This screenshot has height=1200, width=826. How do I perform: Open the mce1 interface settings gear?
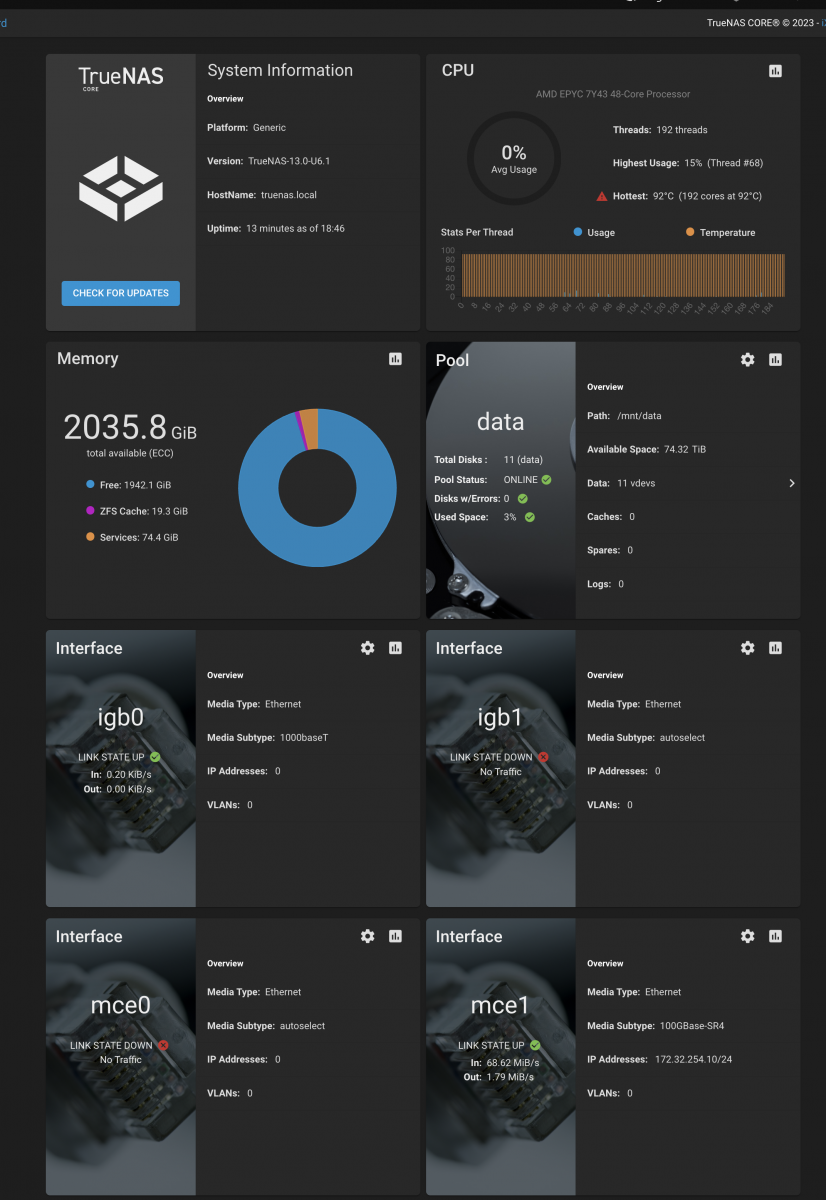coord(747,936)
